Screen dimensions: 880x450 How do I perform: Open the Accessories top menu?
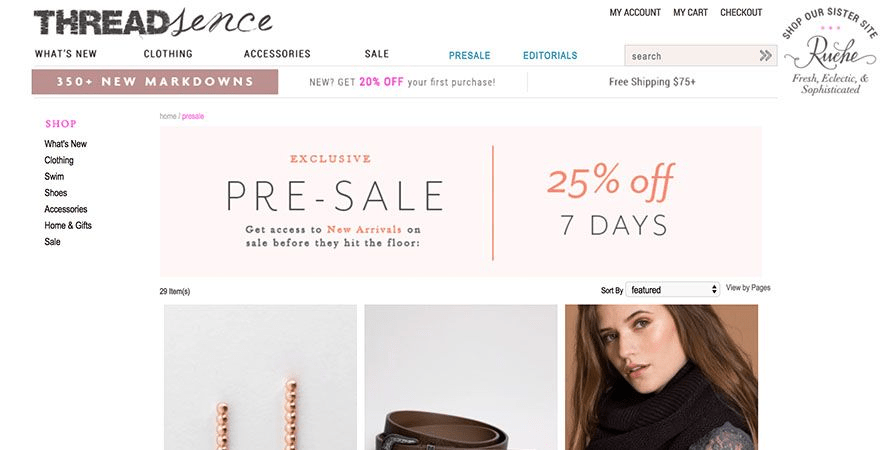tap(277, 54)
